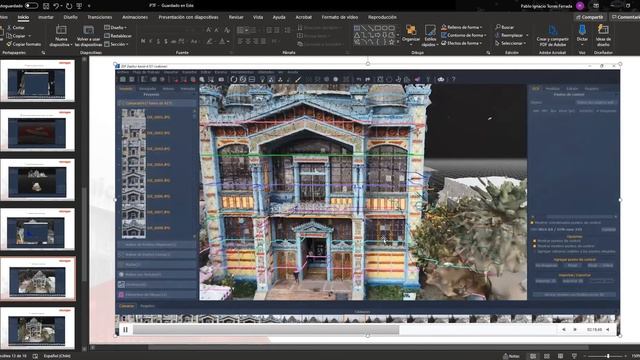Screen dimensions: 640x360
Task: Step video back one frame
Action: 564,329
